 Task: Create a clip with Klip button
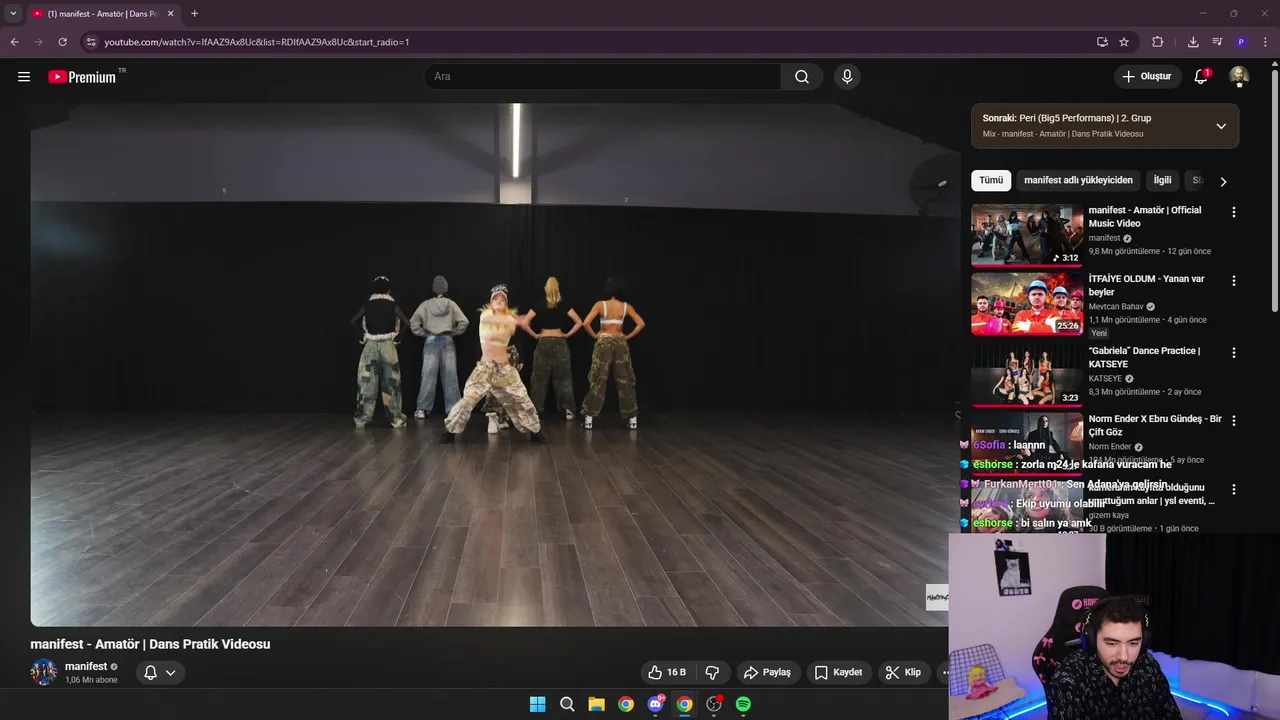903,672
